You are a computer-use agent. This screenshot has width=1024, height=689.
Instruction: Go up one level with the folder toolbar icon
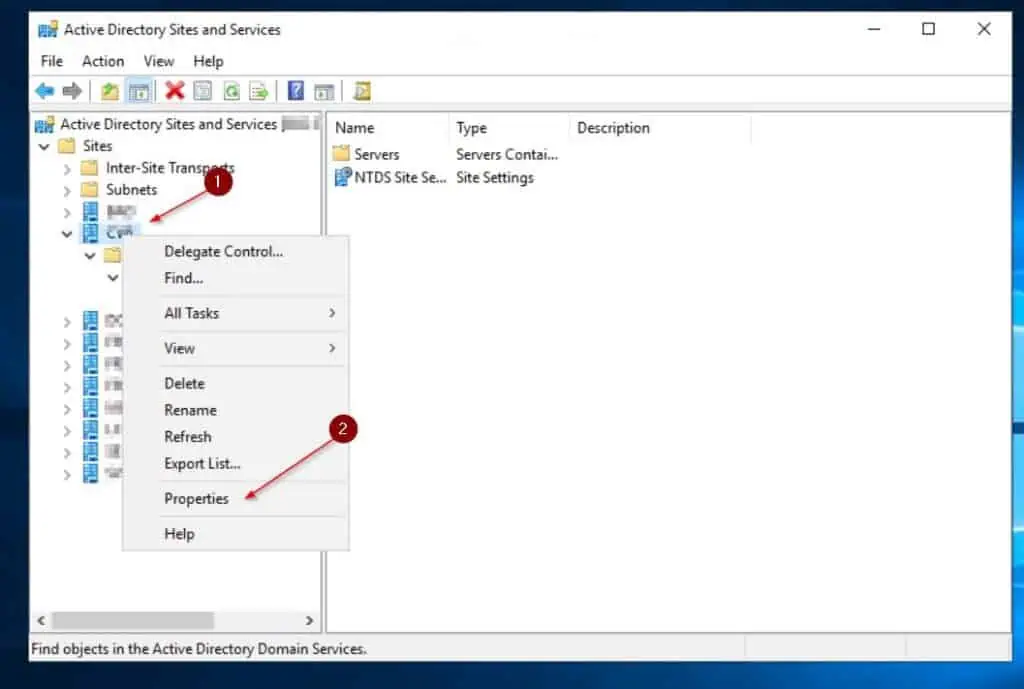(110, 91)
